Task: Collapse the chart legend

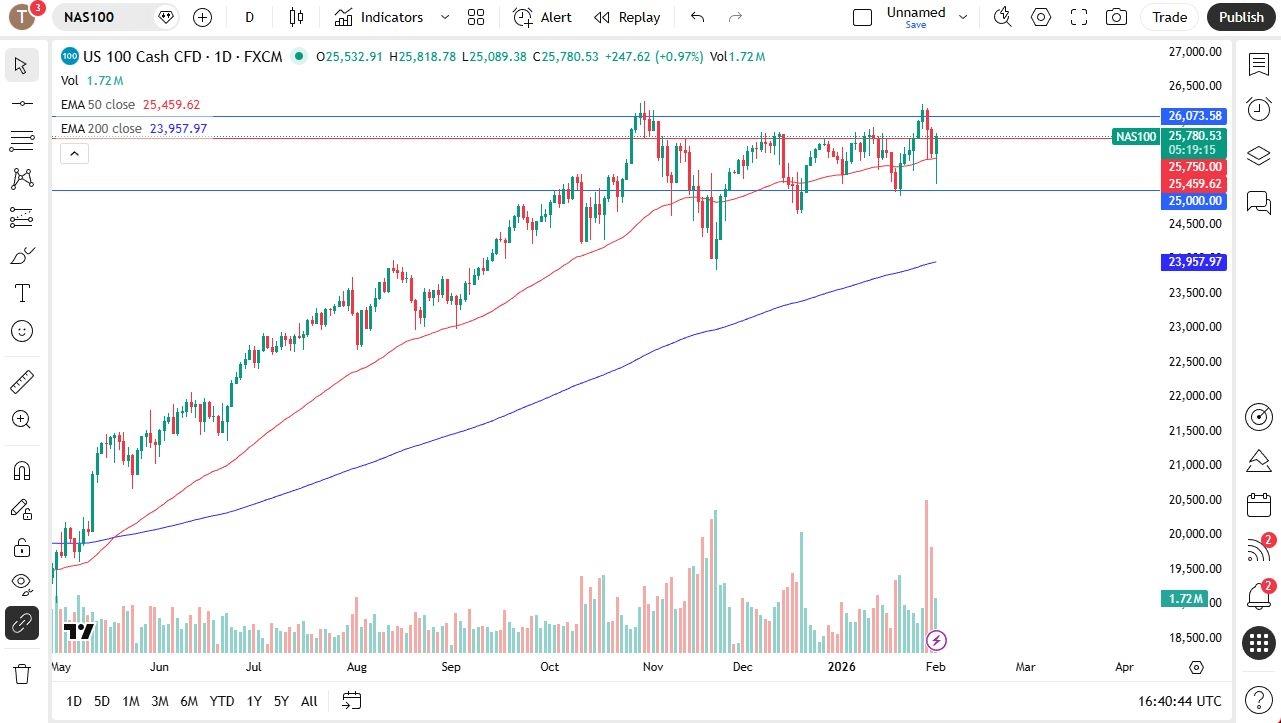Action: pyautogui.click(x=74, y=153)
